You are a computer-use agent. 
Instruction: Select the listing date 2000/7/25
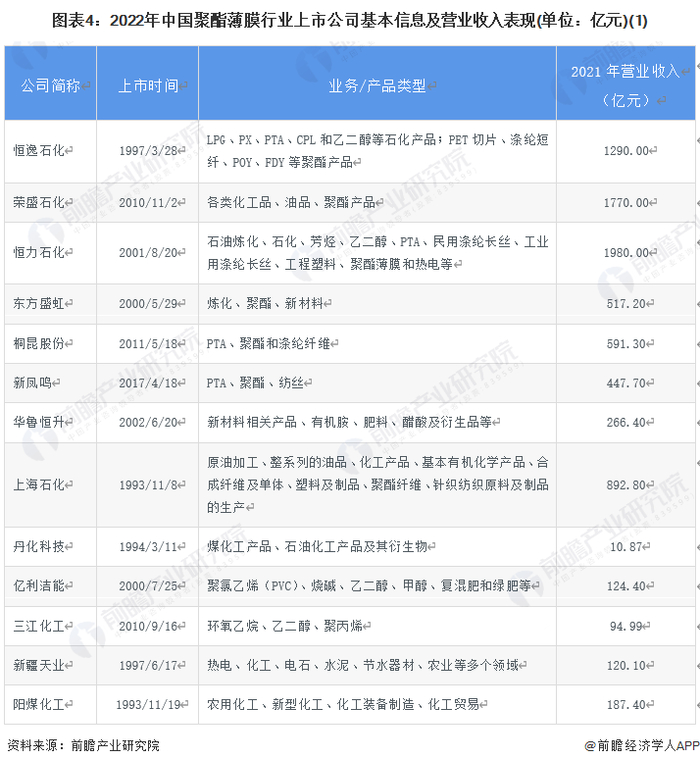pyautogui.click(x=148, y=585)
